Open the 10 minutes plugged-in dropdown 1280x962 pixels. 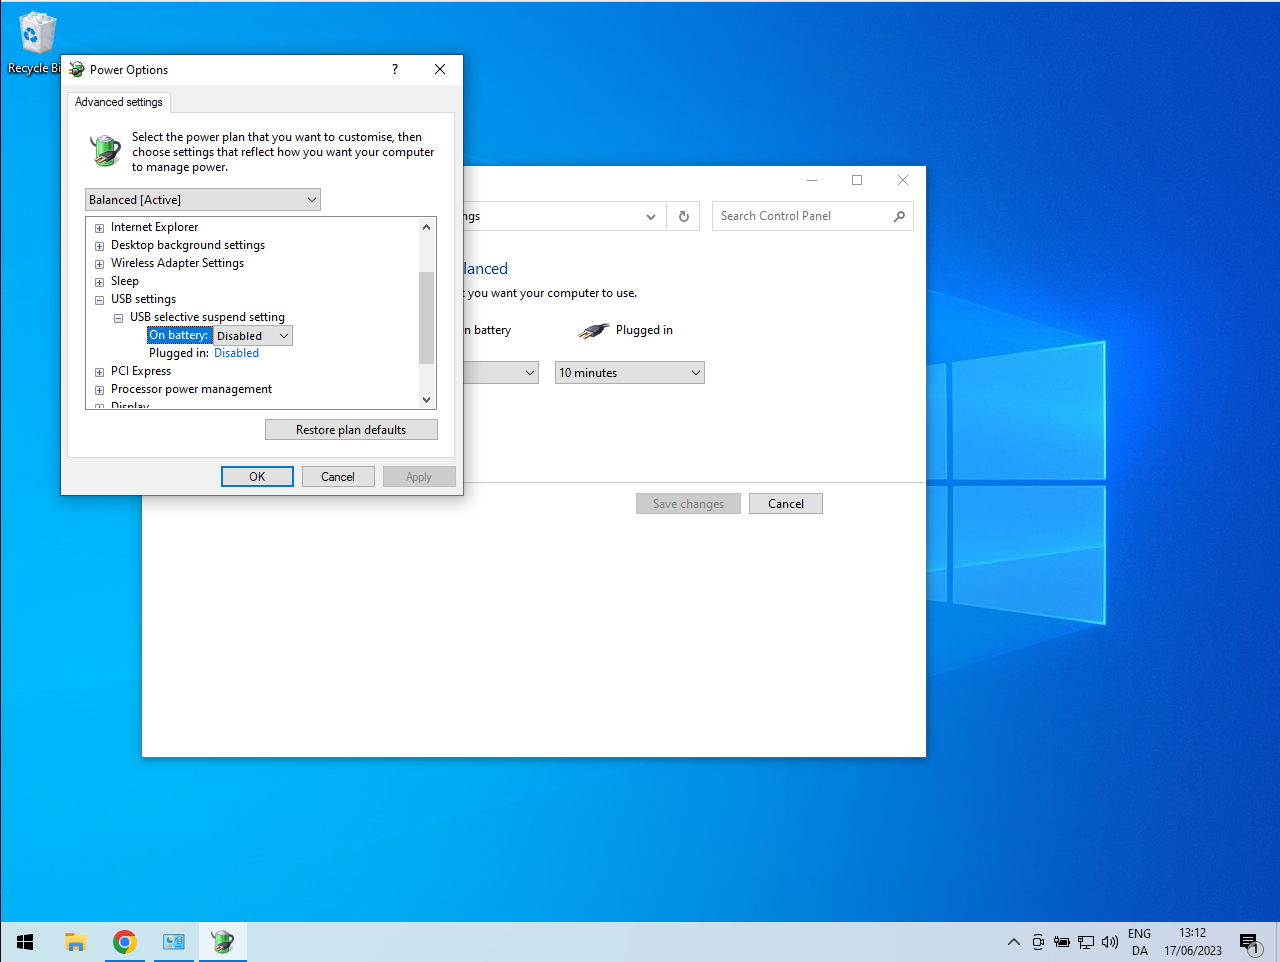pos(630,373)
